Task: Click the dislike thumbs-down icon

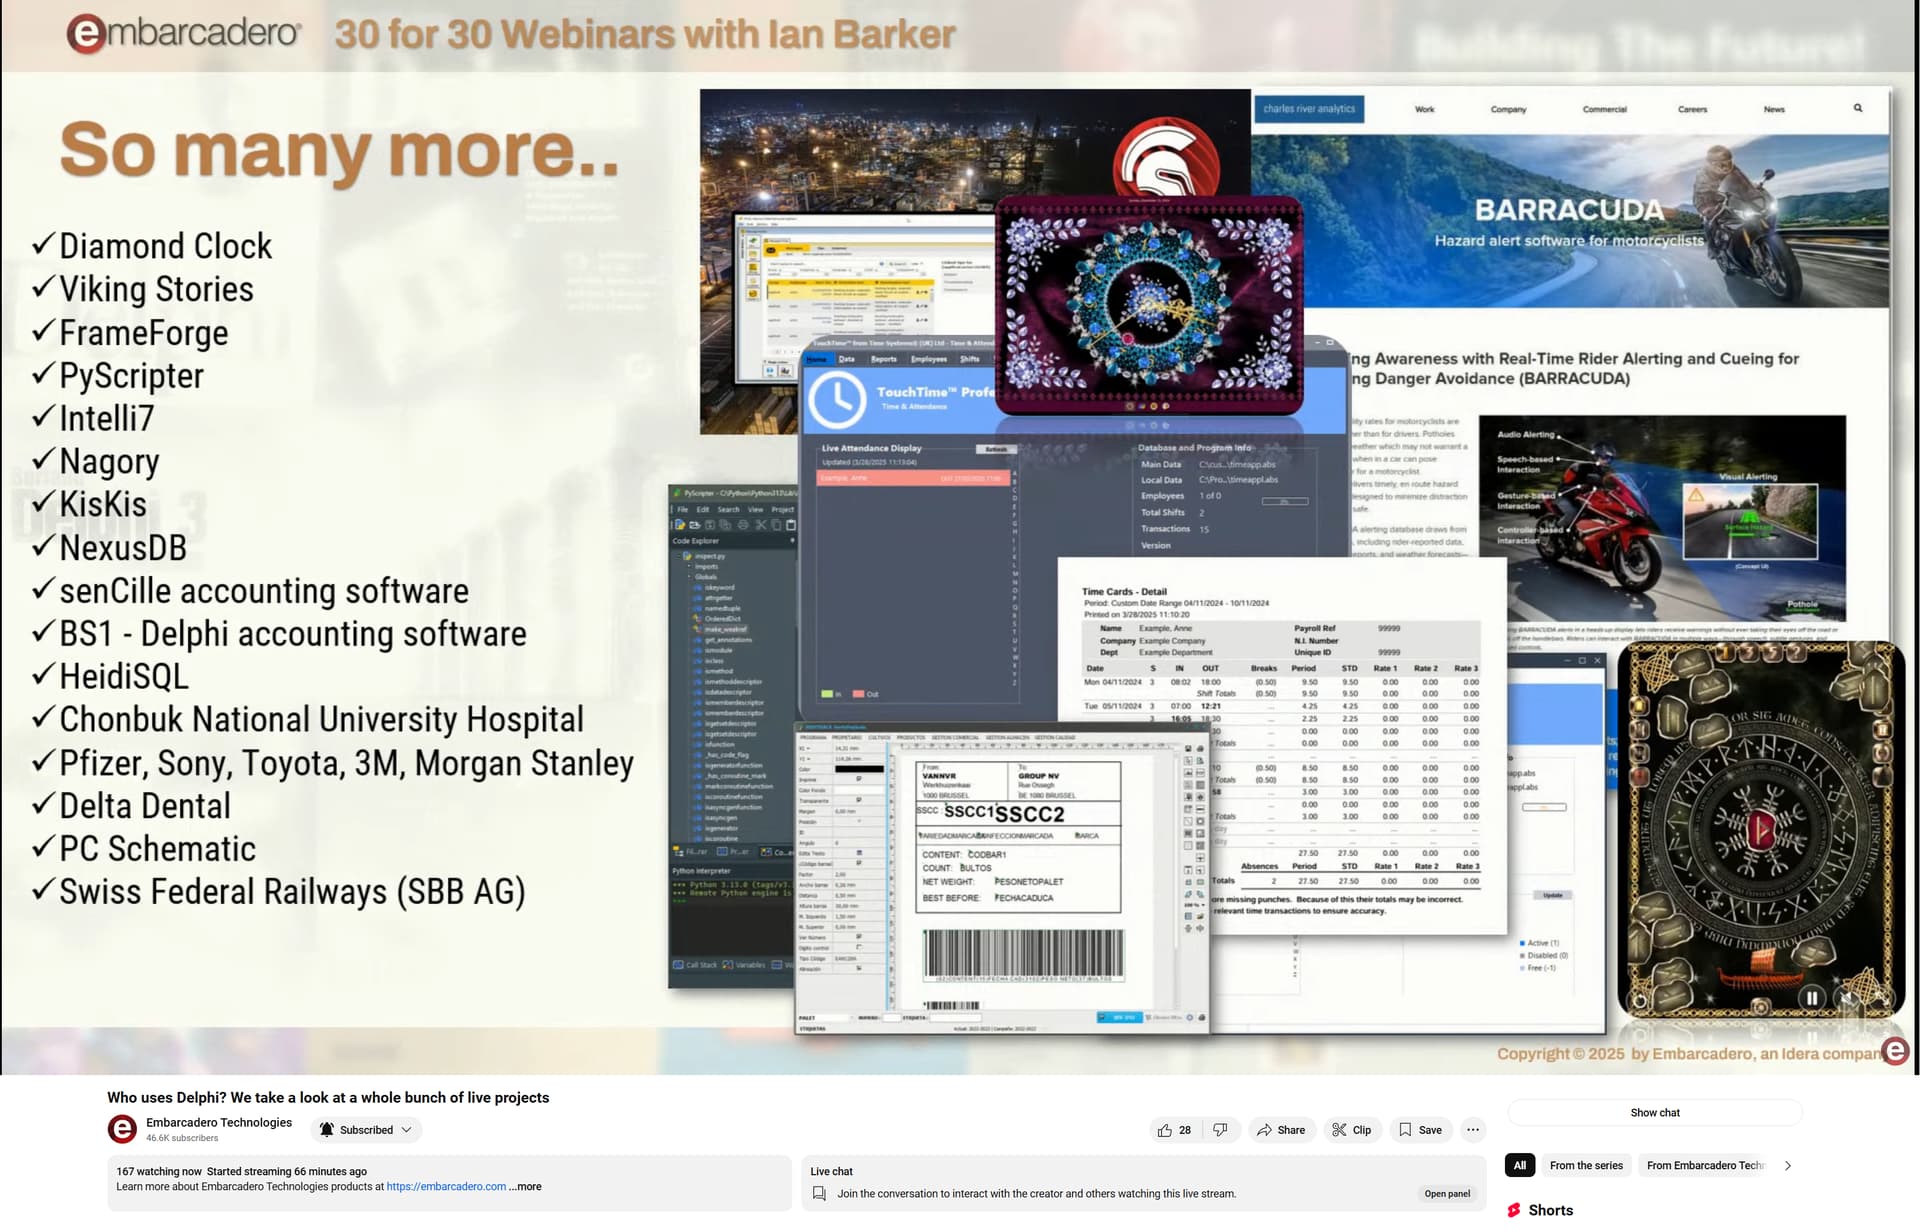Action: click(x=1220, y=1130)
